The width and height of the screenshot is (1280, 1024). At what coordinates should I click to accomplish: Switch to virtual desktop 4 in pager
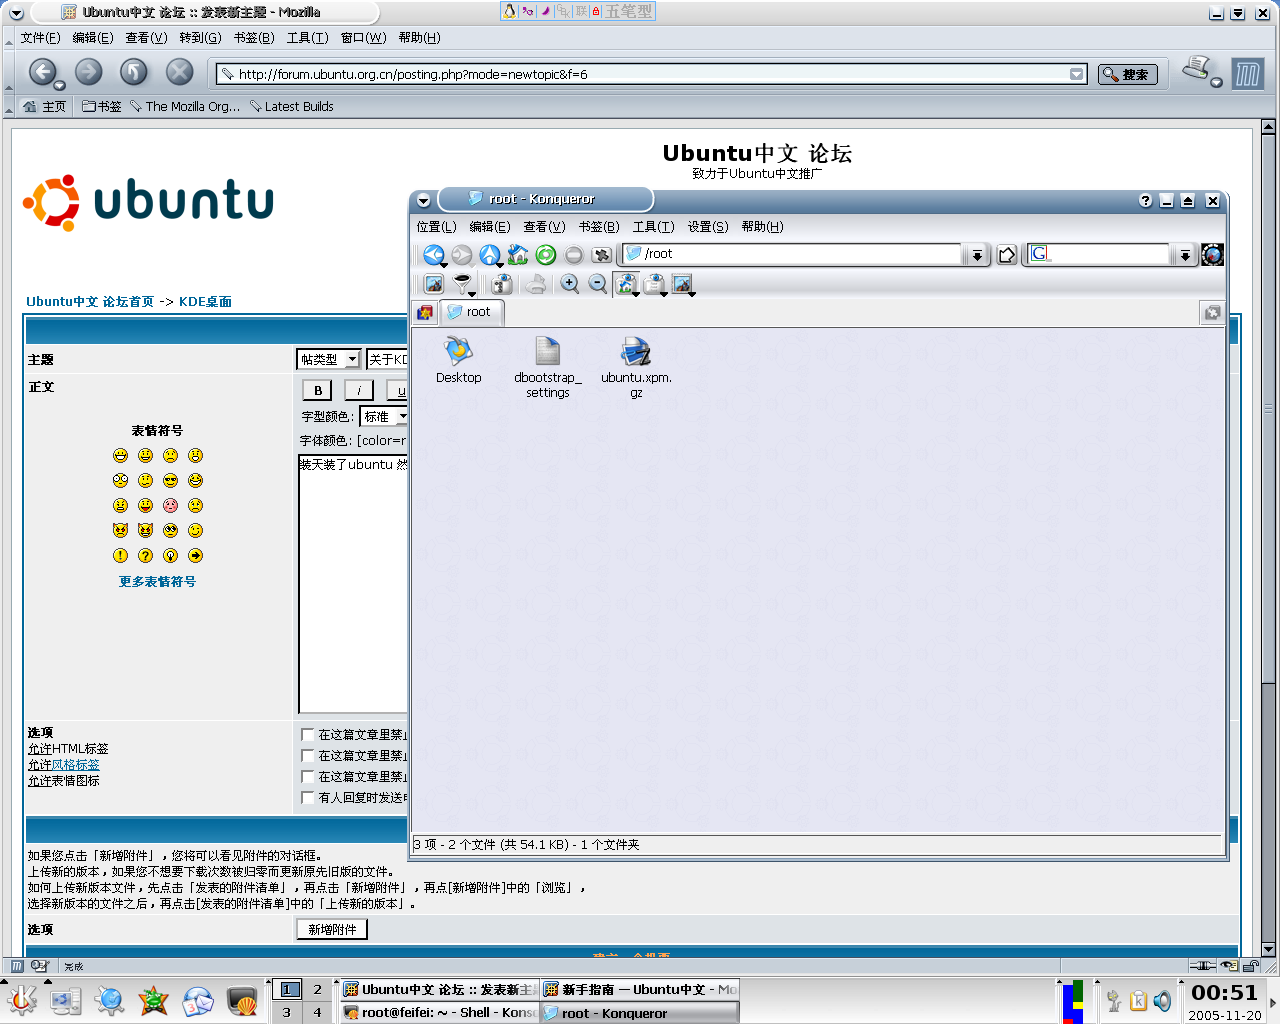coord(318,1012)
